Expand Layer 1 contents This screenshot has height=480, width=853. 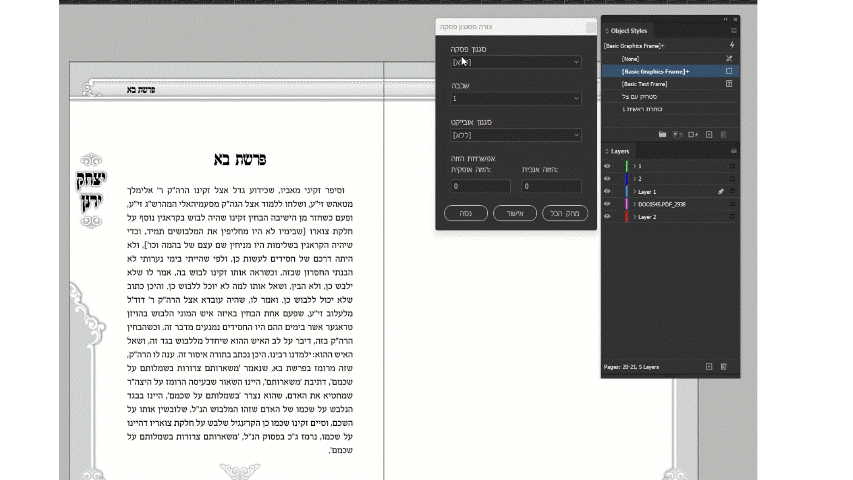(634, 192)
